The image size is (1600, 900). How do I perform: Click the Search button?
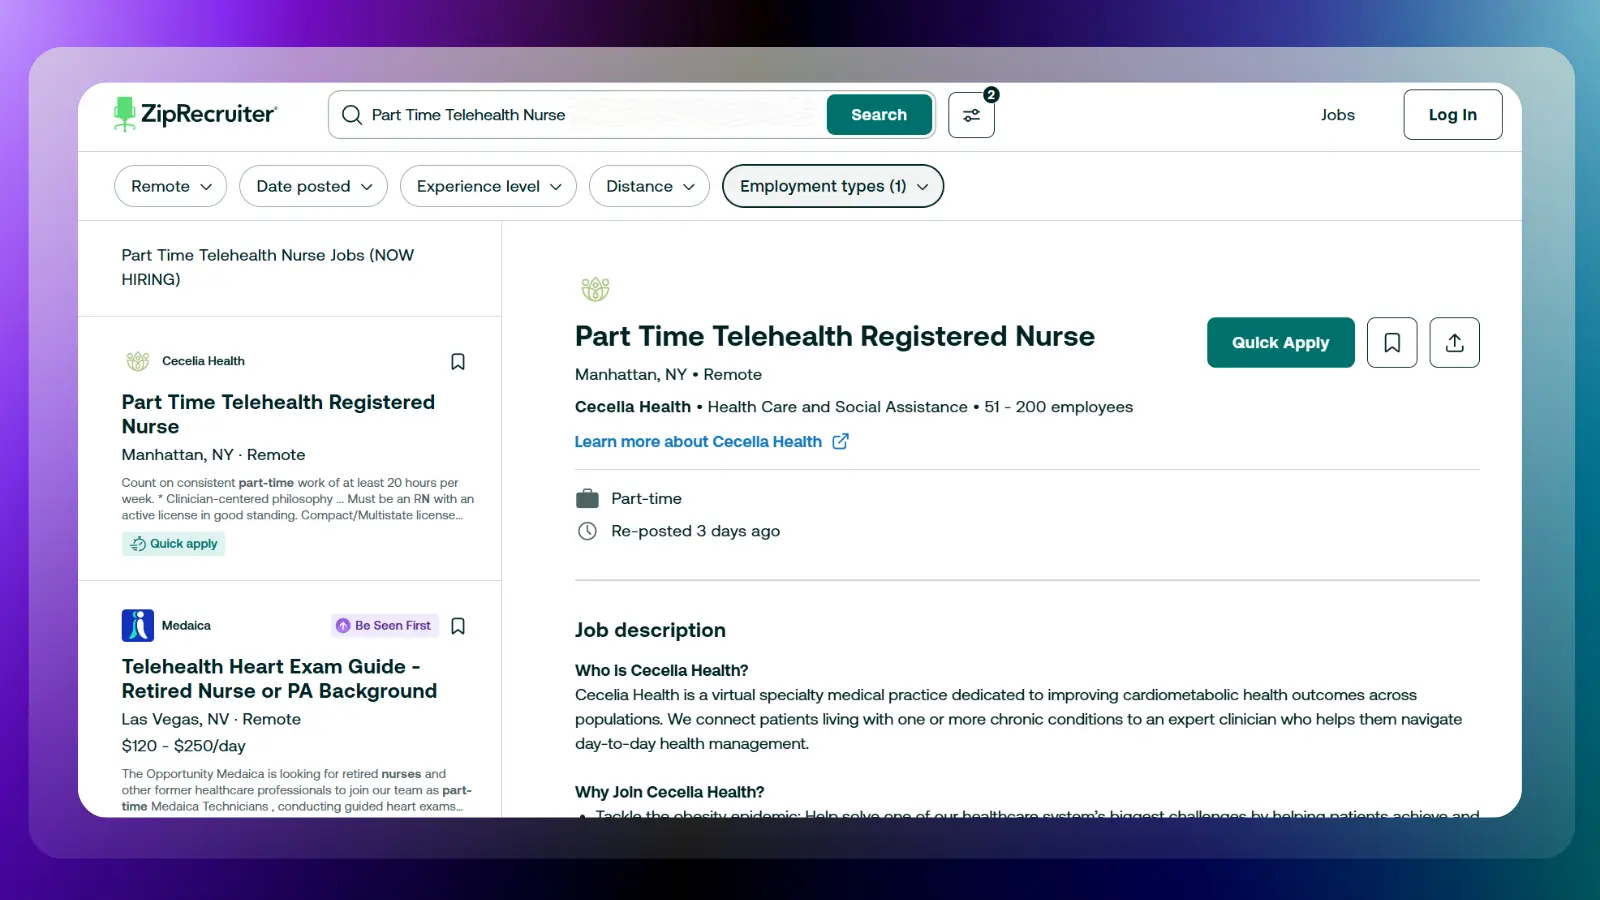coord(879,115)
